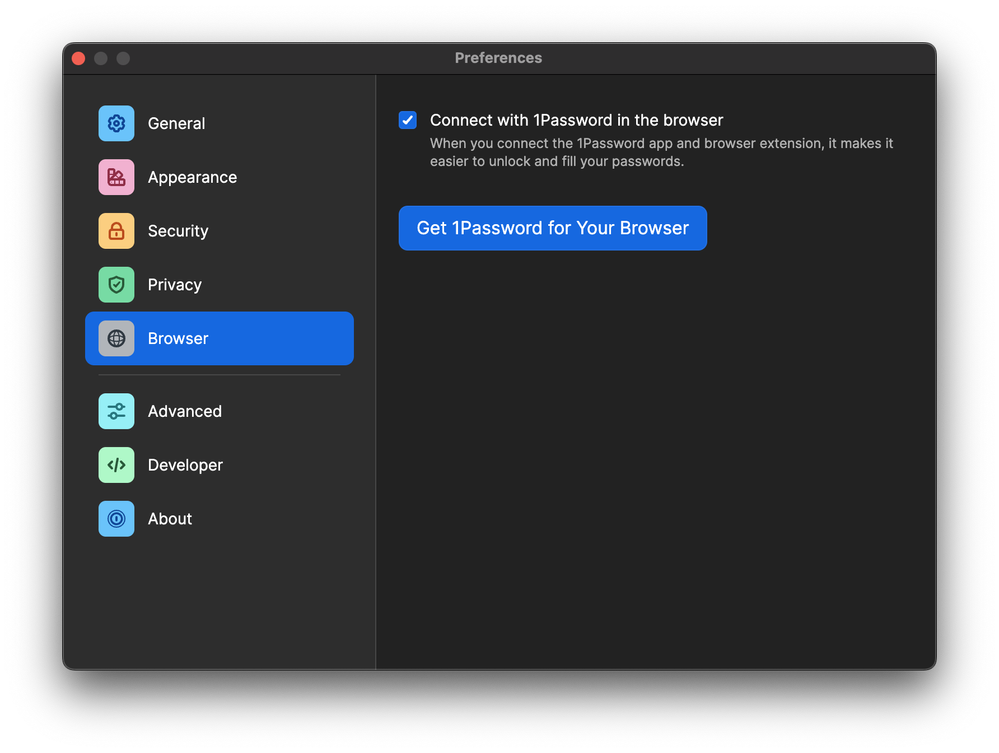Image resolution: width=999 pixels, height=753 pixels.
Task: Show the About text label
Action: coord(169,519)
